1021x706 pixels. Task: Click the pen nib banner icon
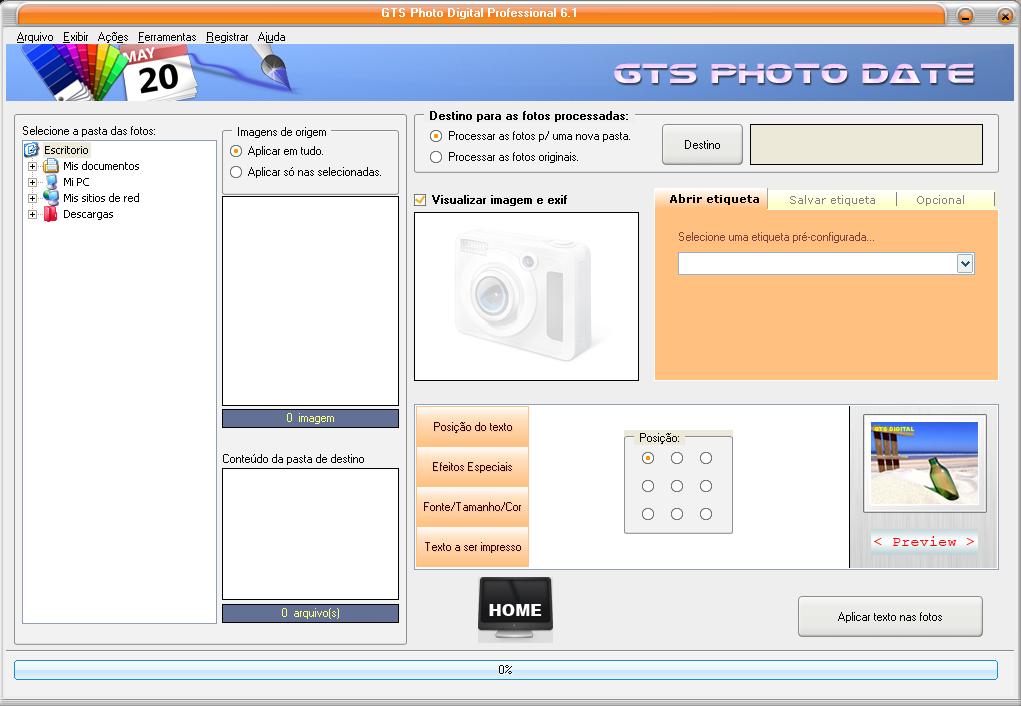pos(277,68)
